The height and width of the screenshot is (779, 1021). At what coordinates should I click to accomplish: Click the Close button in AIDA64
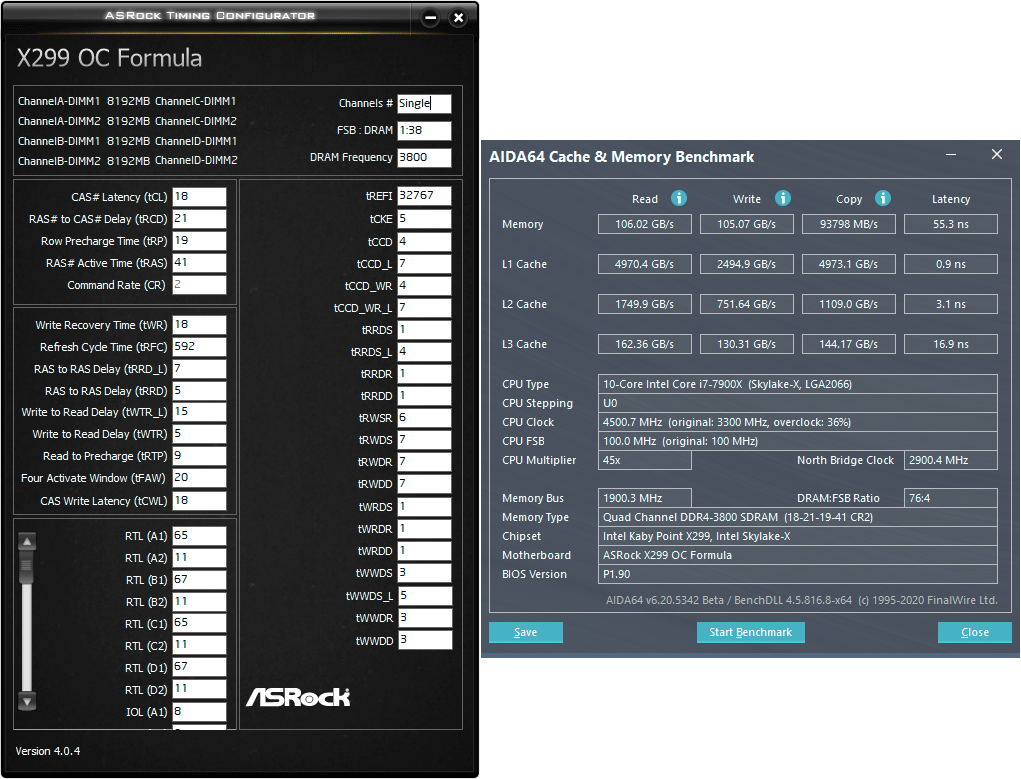pyautogui.click(x=974, y=632)
